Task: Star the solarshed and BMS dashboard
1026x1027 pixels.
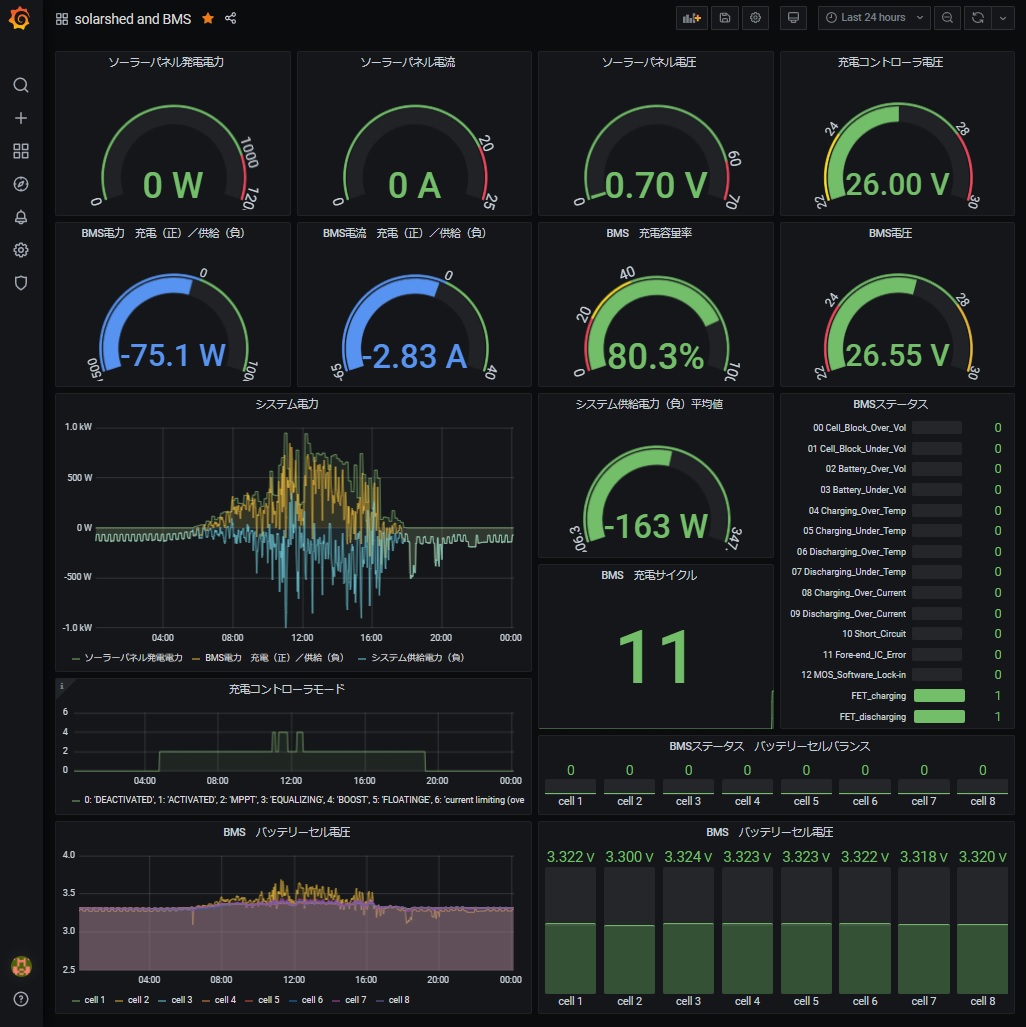Action: [x=208, y=18]
